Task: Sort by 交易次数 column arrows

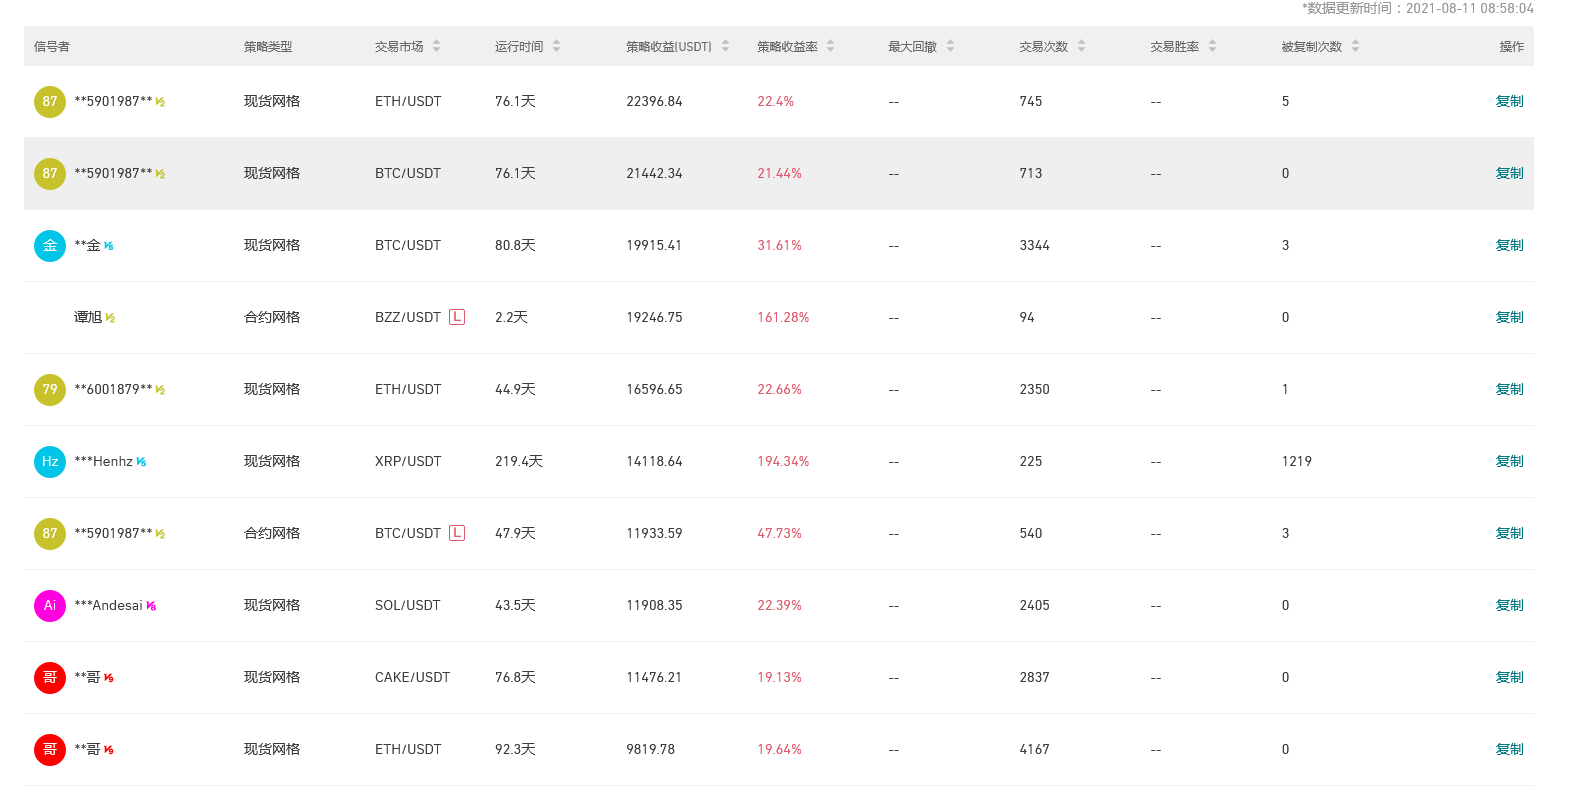Action: (1082, 46)
